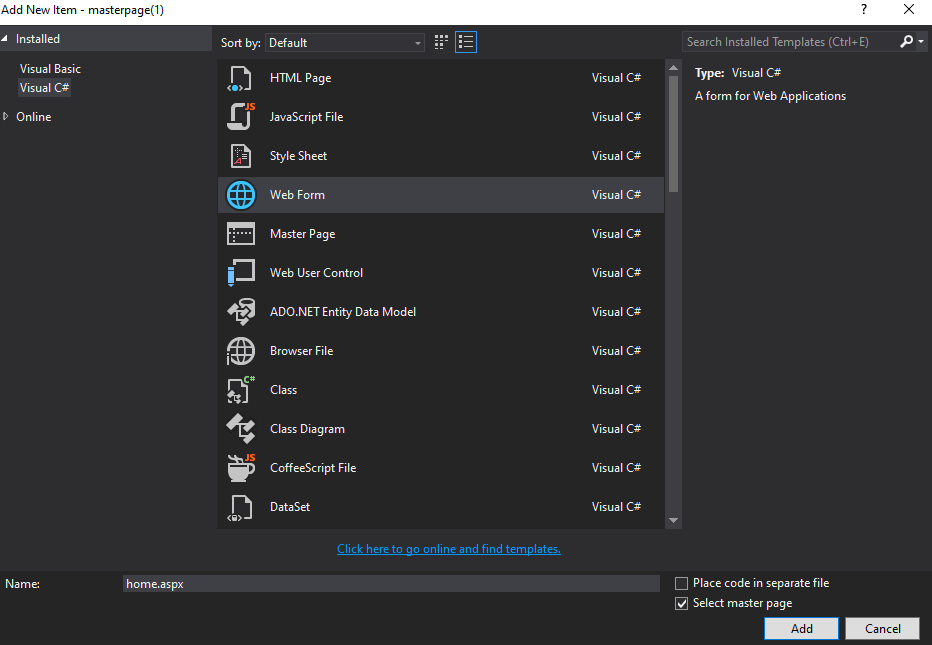Focus the Search Installed Templates box
Viewport: 932px width, 645px height.
(x=791, y=42)
